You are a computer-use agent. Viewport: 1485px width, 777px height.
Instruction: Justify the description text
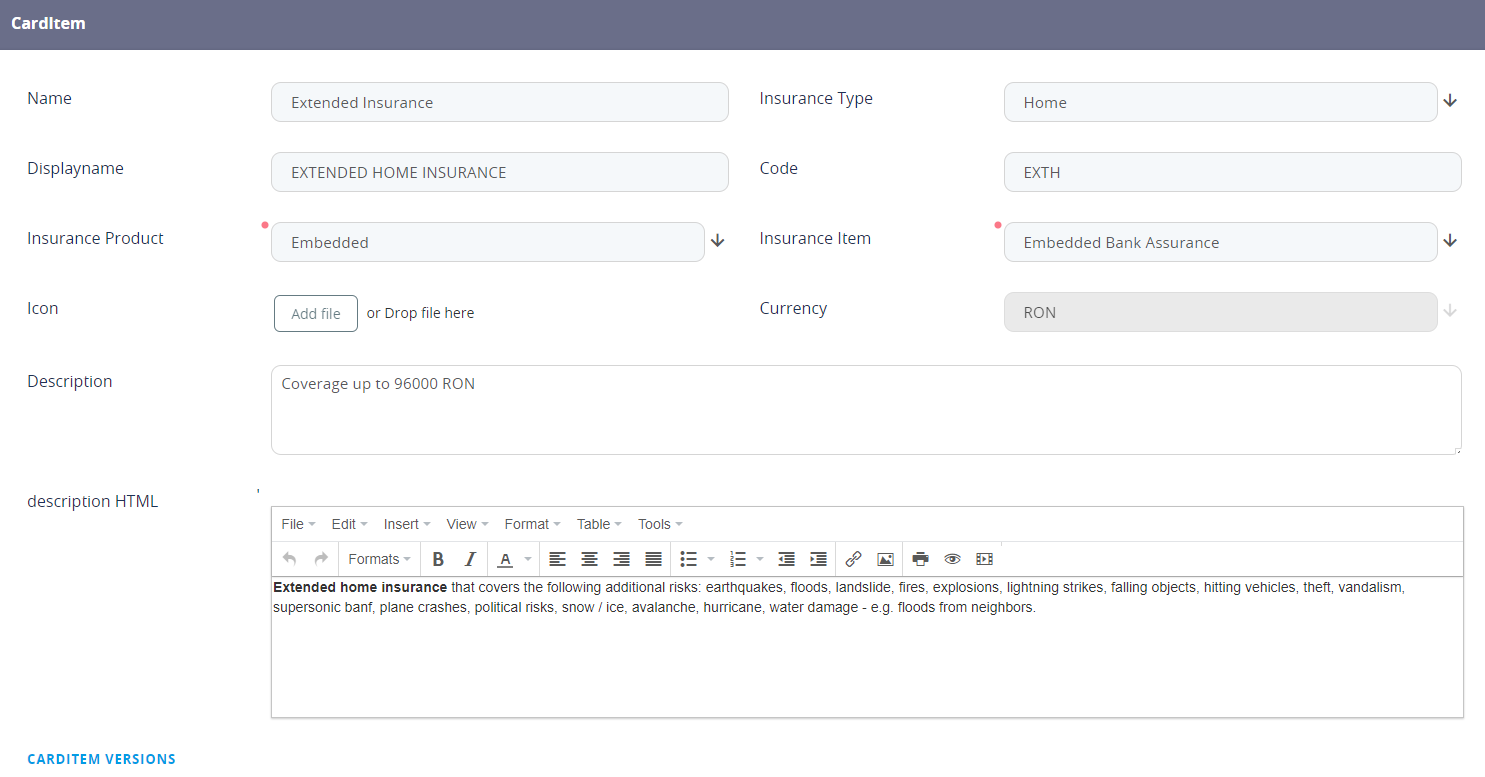point(653,559)
